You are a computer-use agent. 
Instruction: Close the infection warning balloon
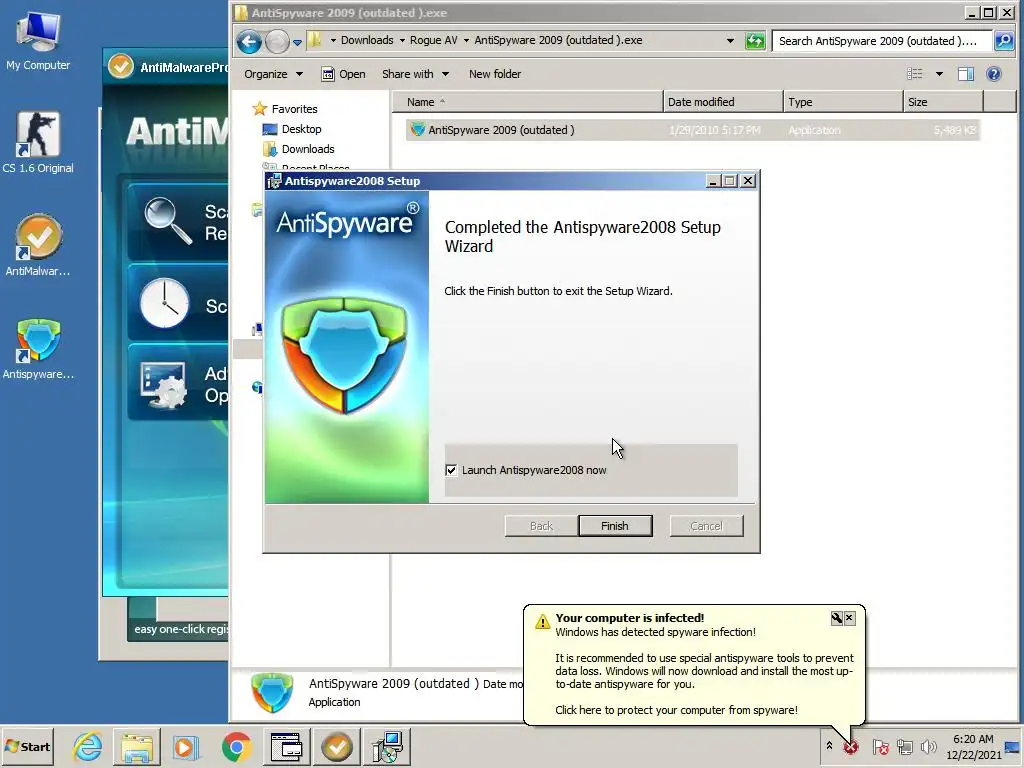849,618
